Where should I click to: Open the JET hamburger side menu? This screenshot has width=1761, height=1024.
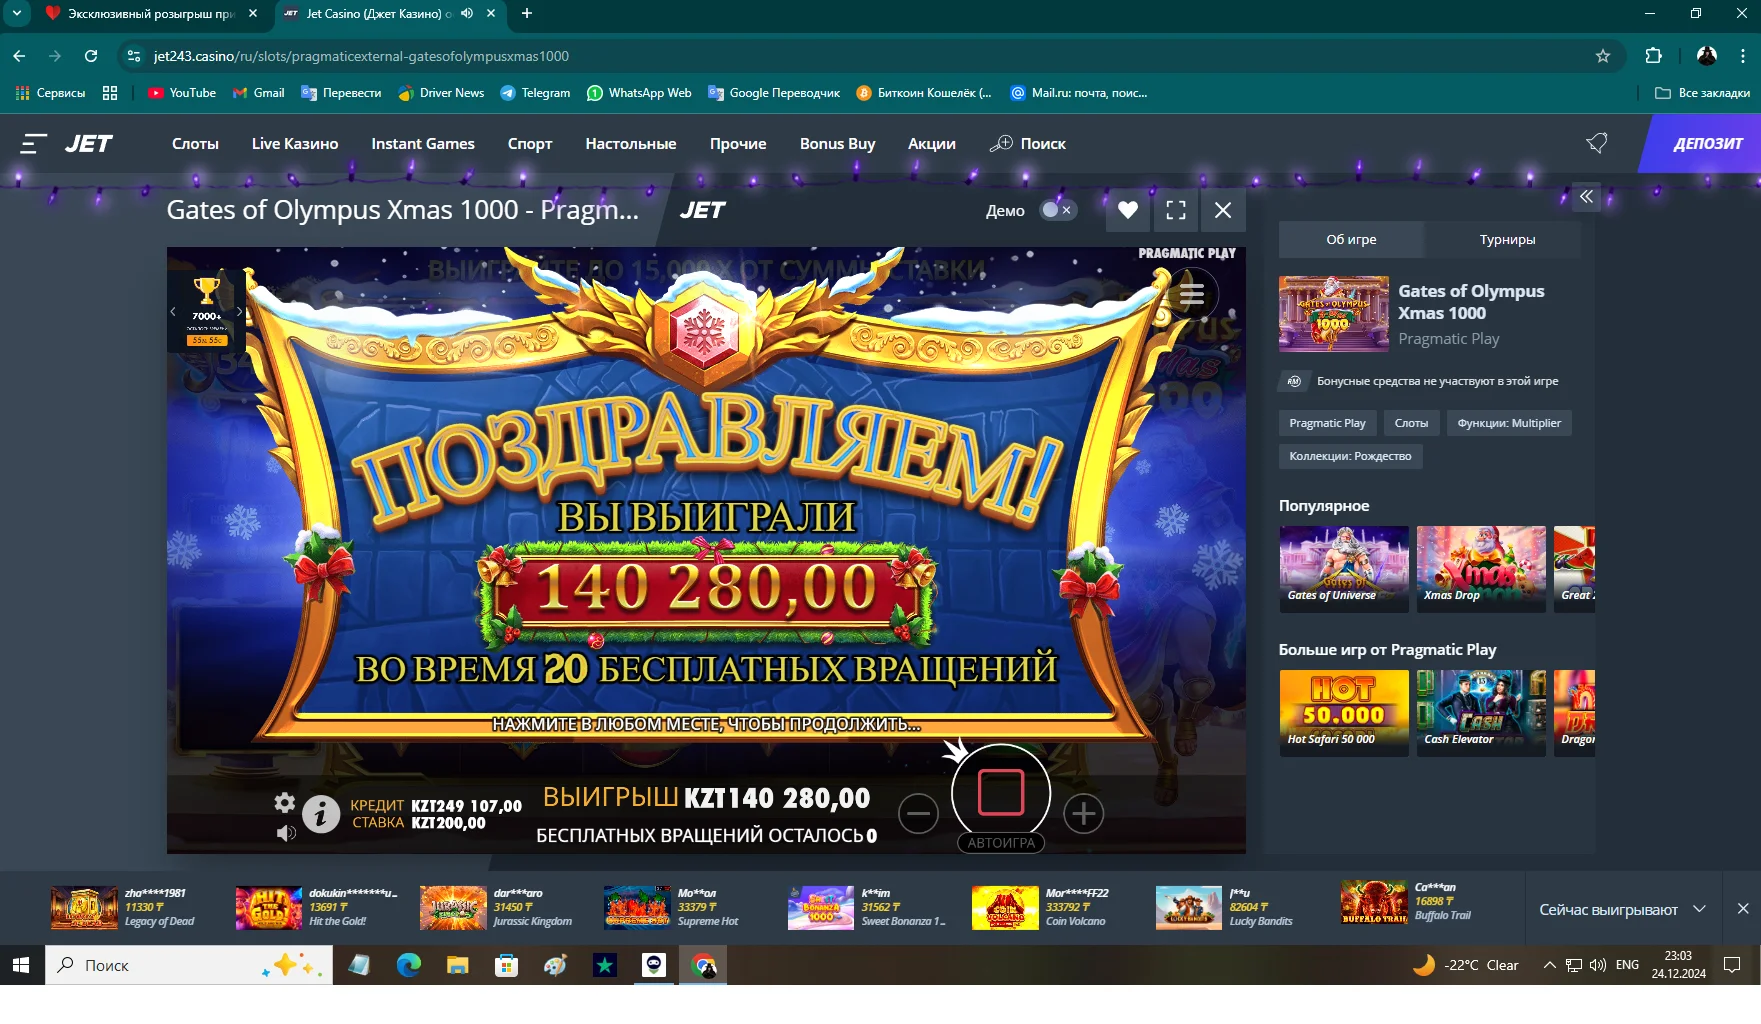tap(34, 144)
